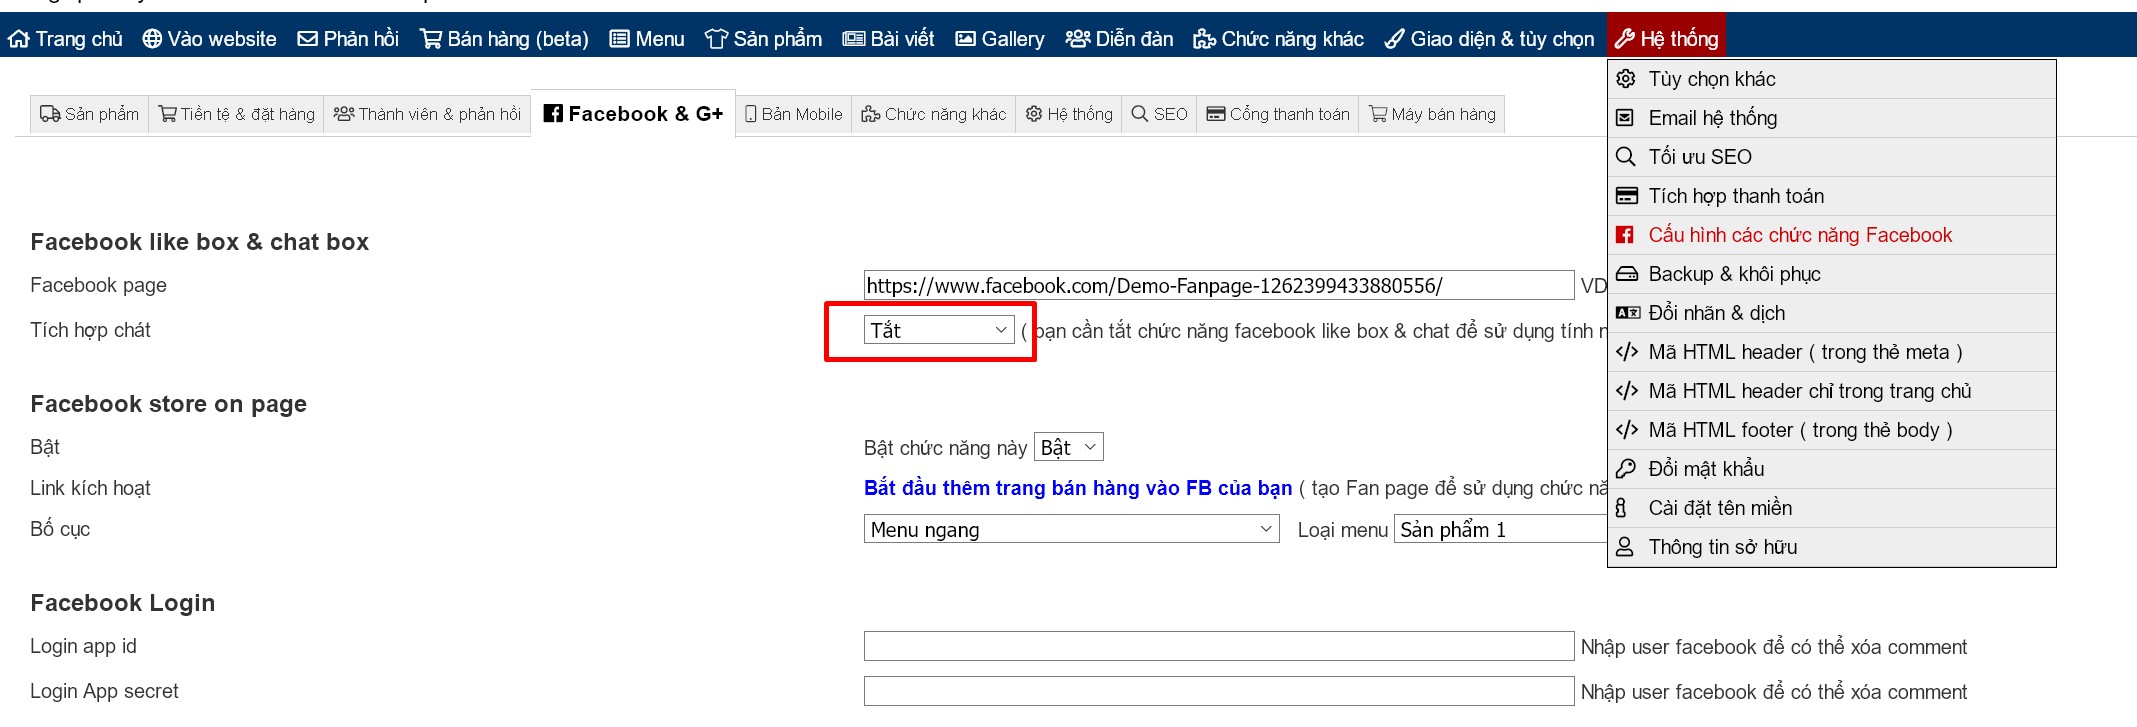The image size is (2137, 727).
Task: Click the red Facebook icon in the dropdown menu
Action: click(x=1626, y=235)
